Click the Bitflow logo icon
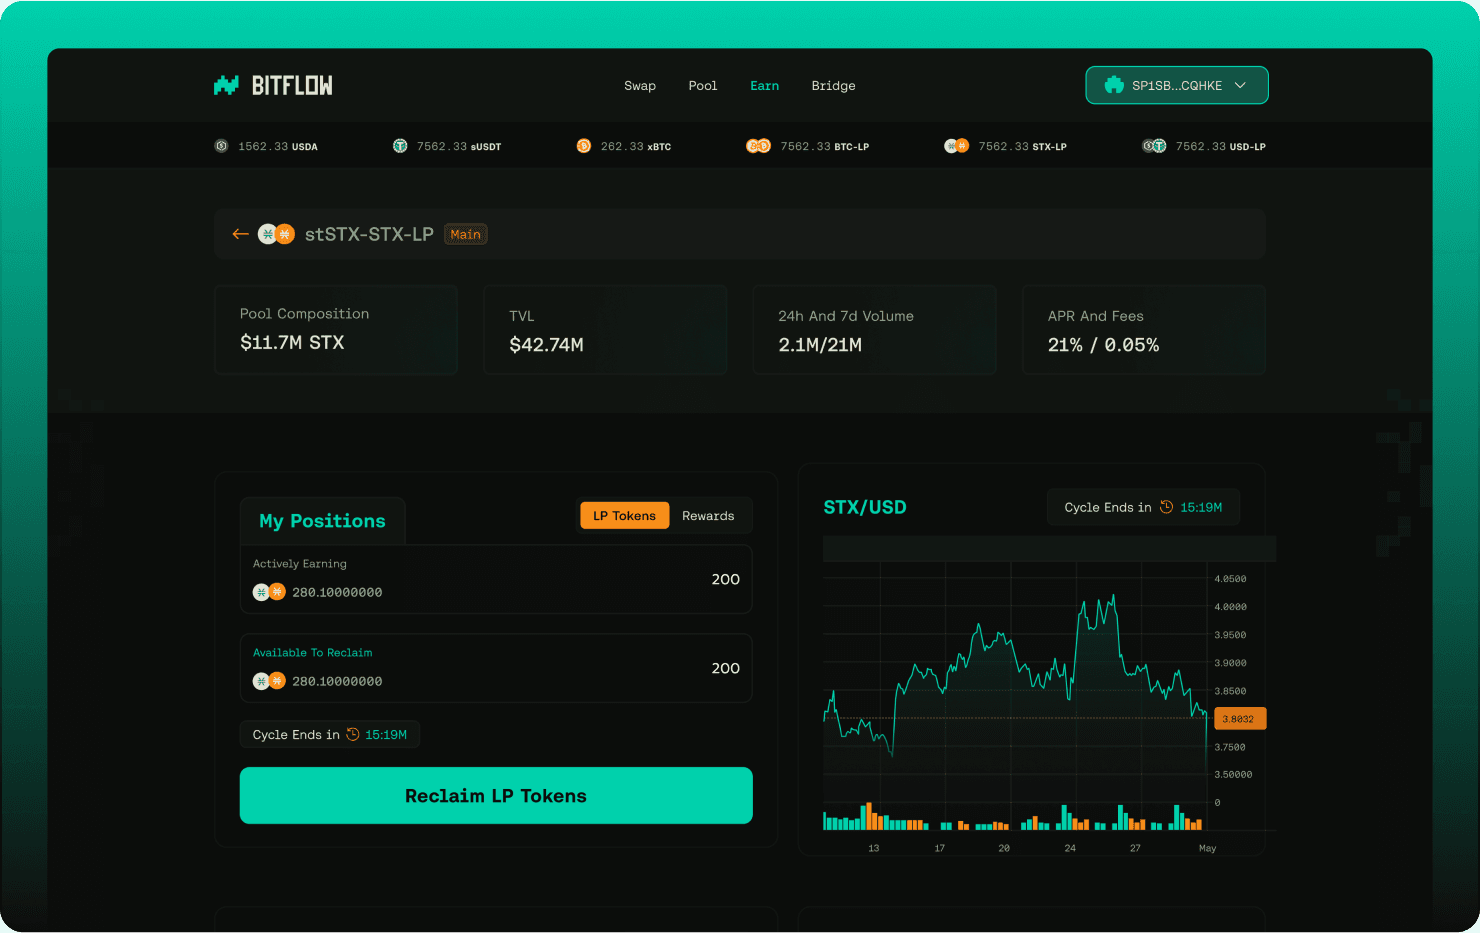This screenshot has width=1480, height=933. point(224,85)
